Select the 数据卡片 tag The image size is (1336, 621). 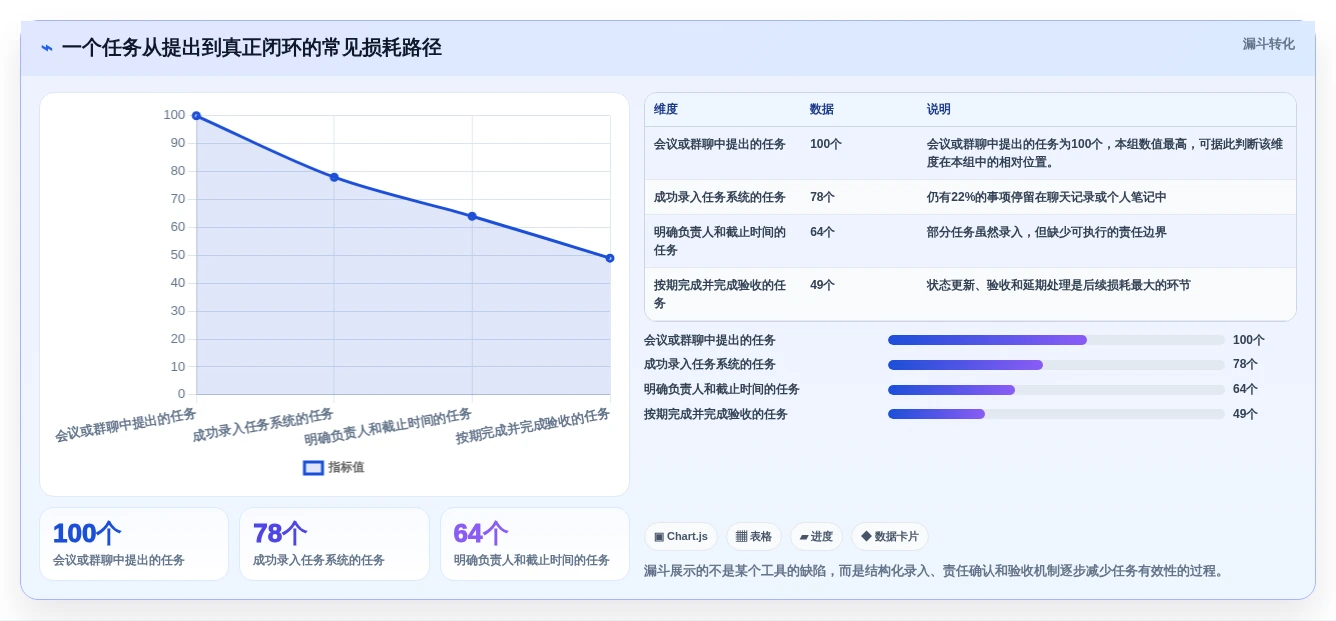pos(889,537)
